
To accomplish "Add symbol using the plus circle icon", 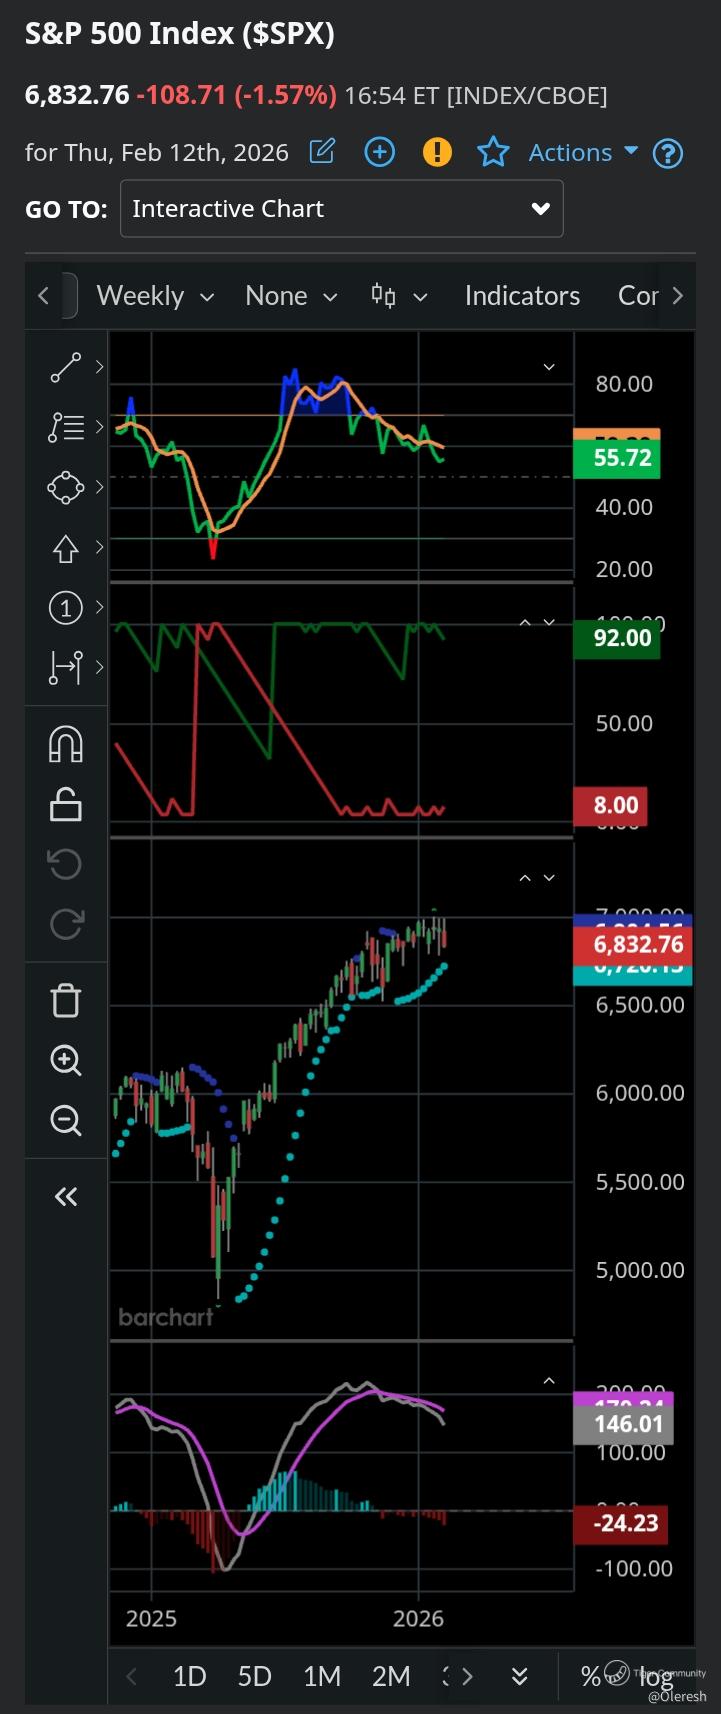I will click(379, 152).
